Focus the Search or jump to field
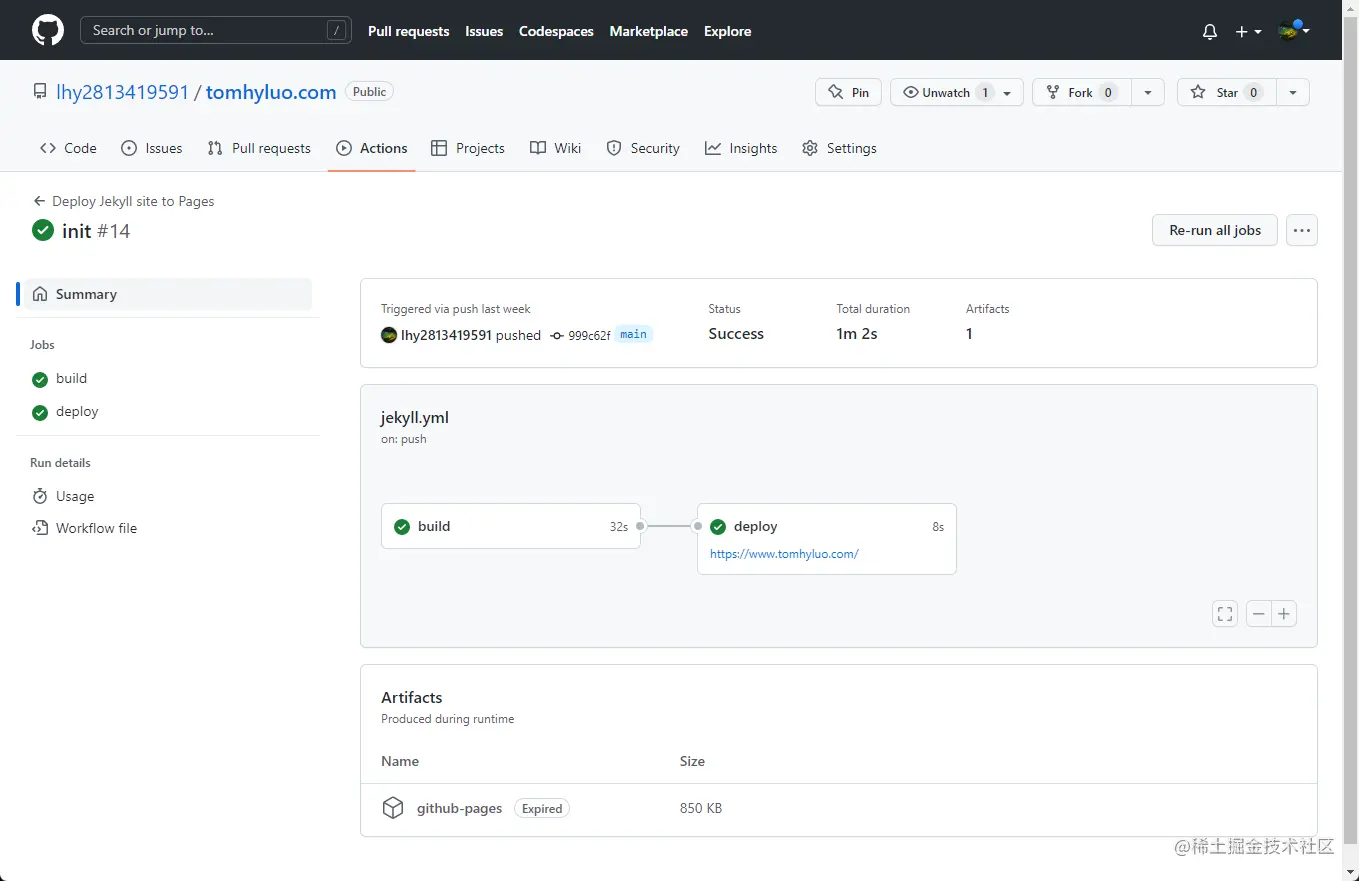Viewport: 1359px width, 881px height. click(215, 30)
